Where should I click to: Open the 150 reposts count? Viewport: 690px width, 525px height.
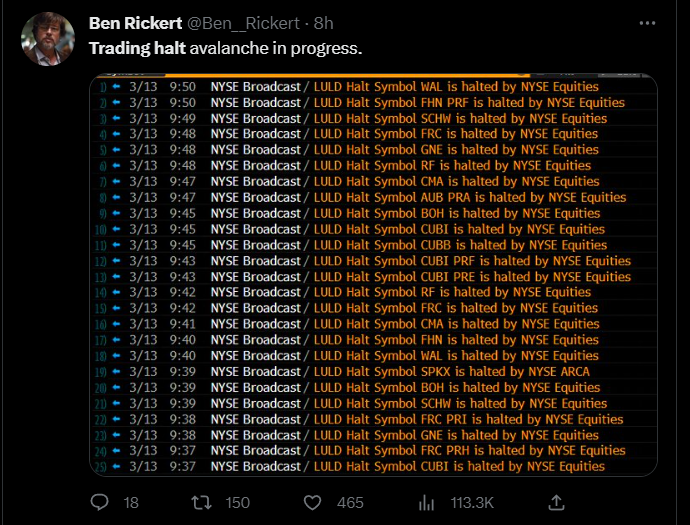(237, 503)
